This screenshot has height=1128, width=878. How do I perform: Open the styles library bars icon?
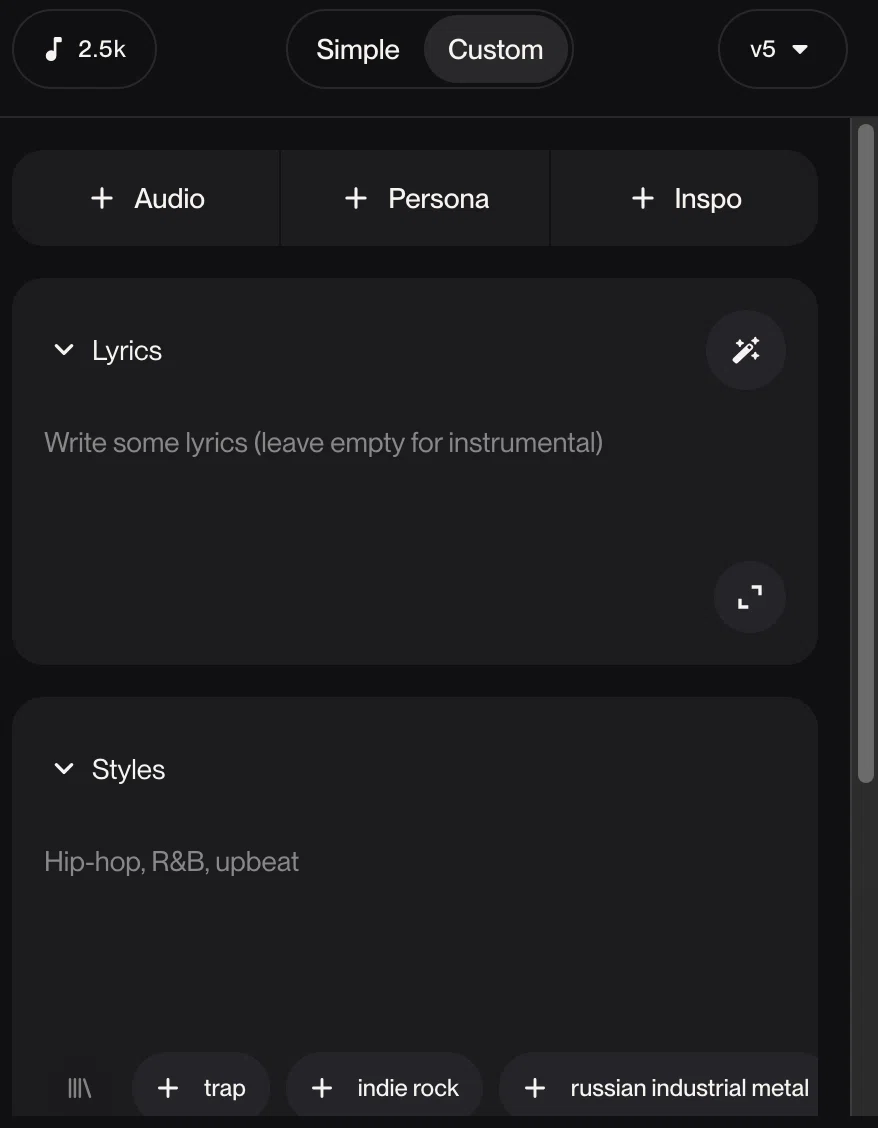click(x=79, y=1088)
